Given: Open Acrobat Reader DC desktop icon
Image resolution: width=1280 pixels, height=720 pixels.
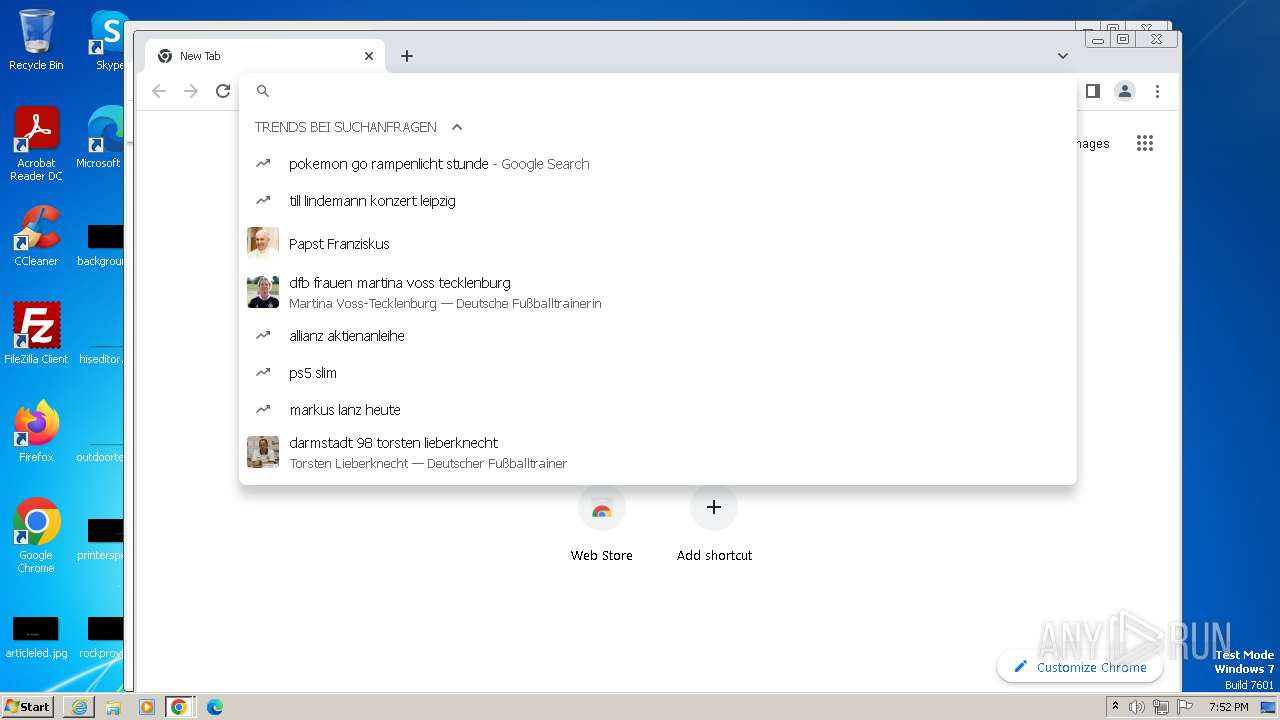Looking at the screenshot, I should [36, 145].
